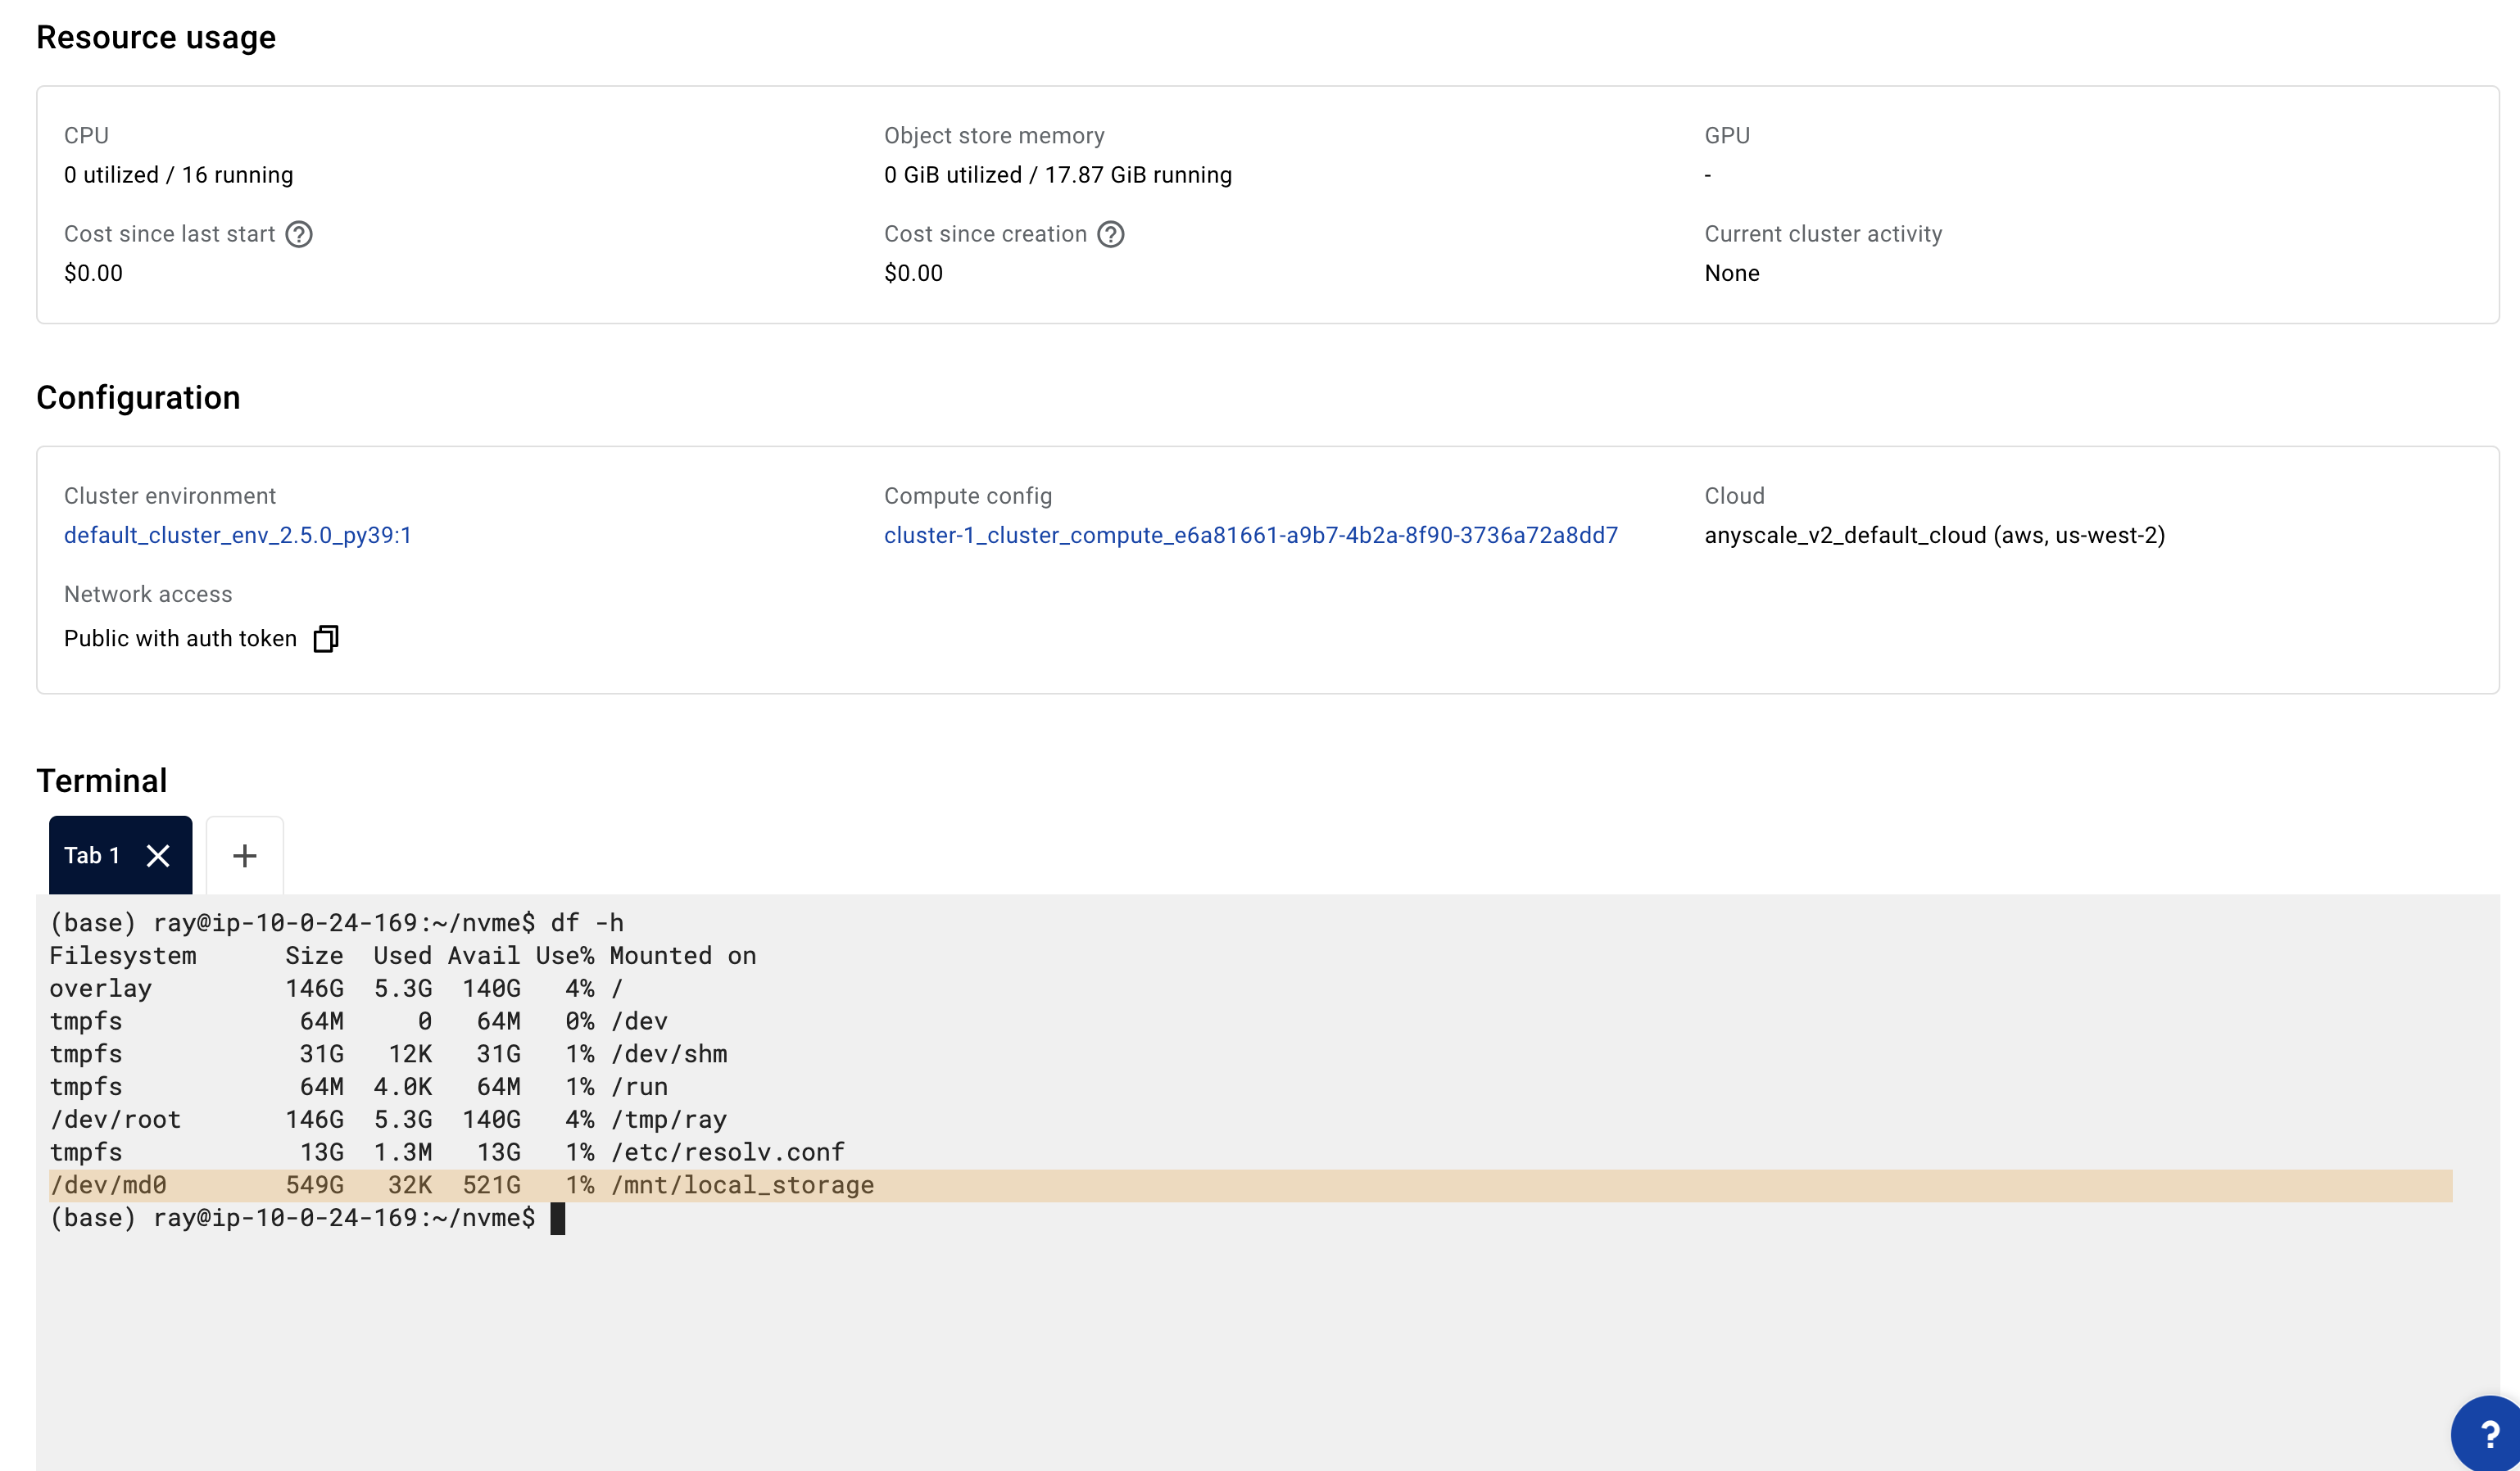The width and height of the screenshot is (2520, 1471).
Task: Click the add new terminal tab icon
Action: pos(243,857)
